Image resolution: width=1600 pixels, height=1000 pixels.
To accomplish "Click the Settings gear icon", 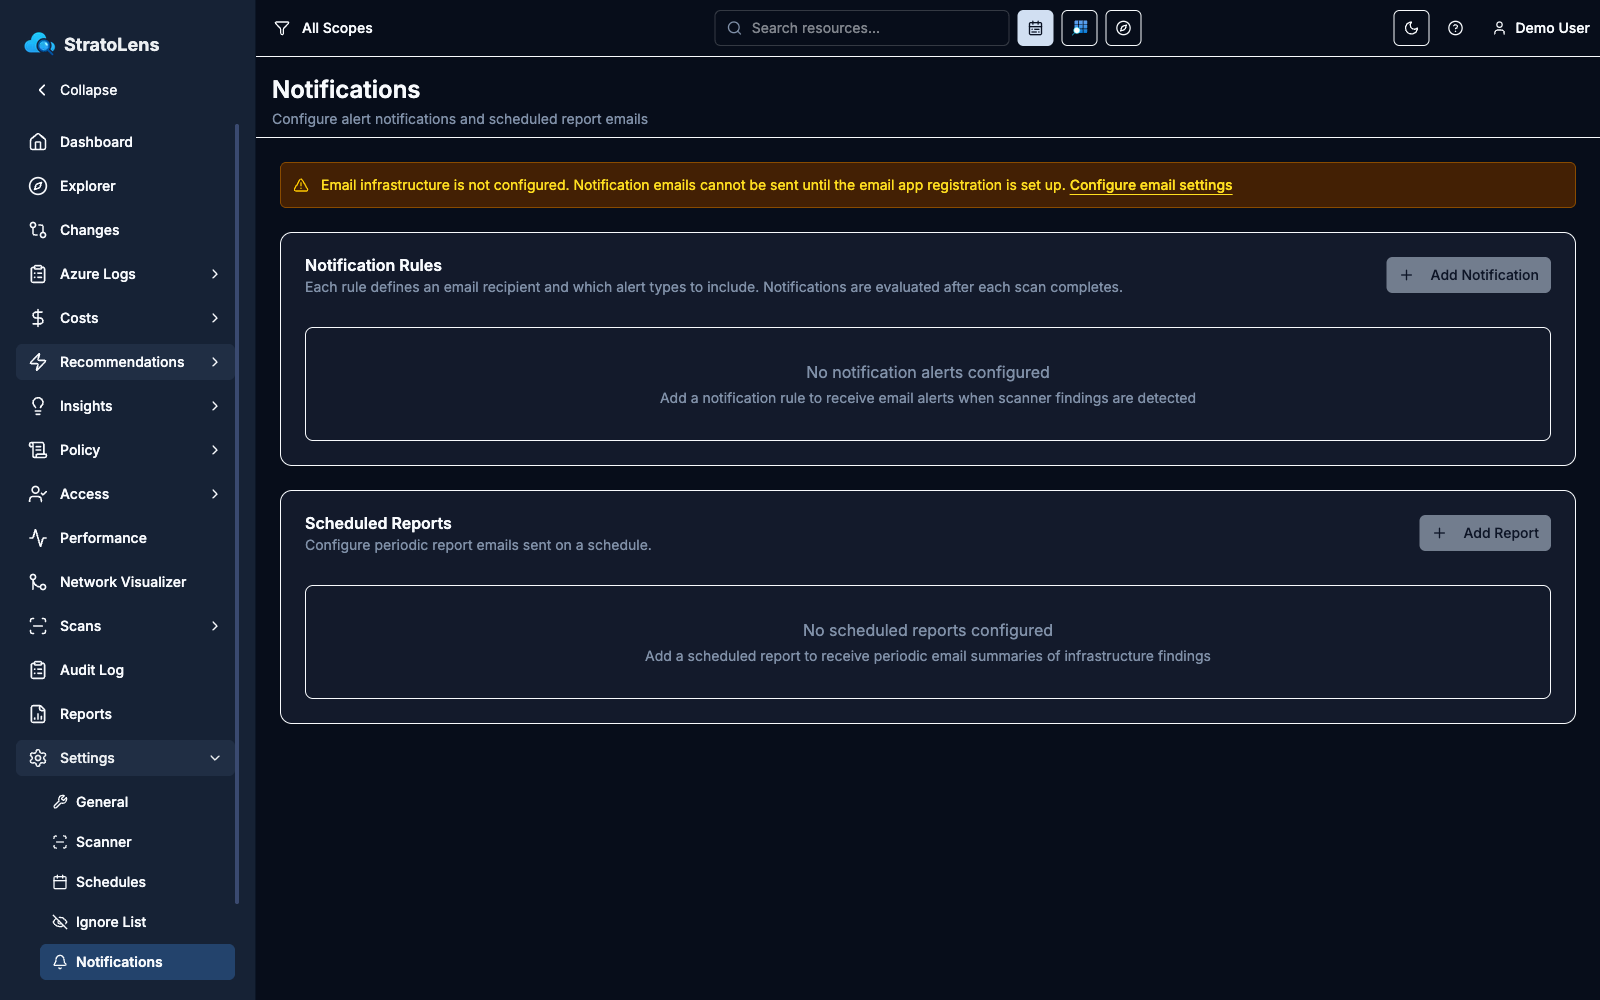I will click(x=38, y=758).
